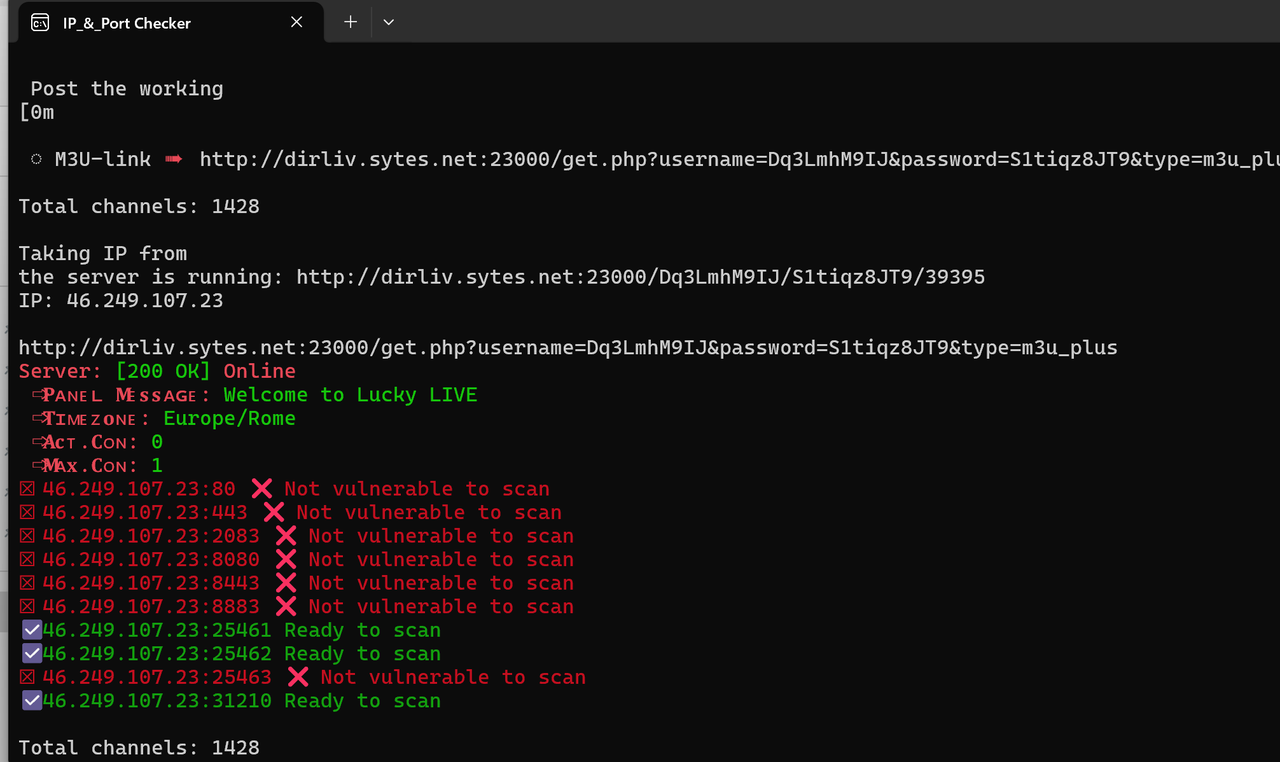The width and height of the screenshot is (1280, 762).
Task: Click the checkmark icon beside port 31210
Action: [32, 701]
